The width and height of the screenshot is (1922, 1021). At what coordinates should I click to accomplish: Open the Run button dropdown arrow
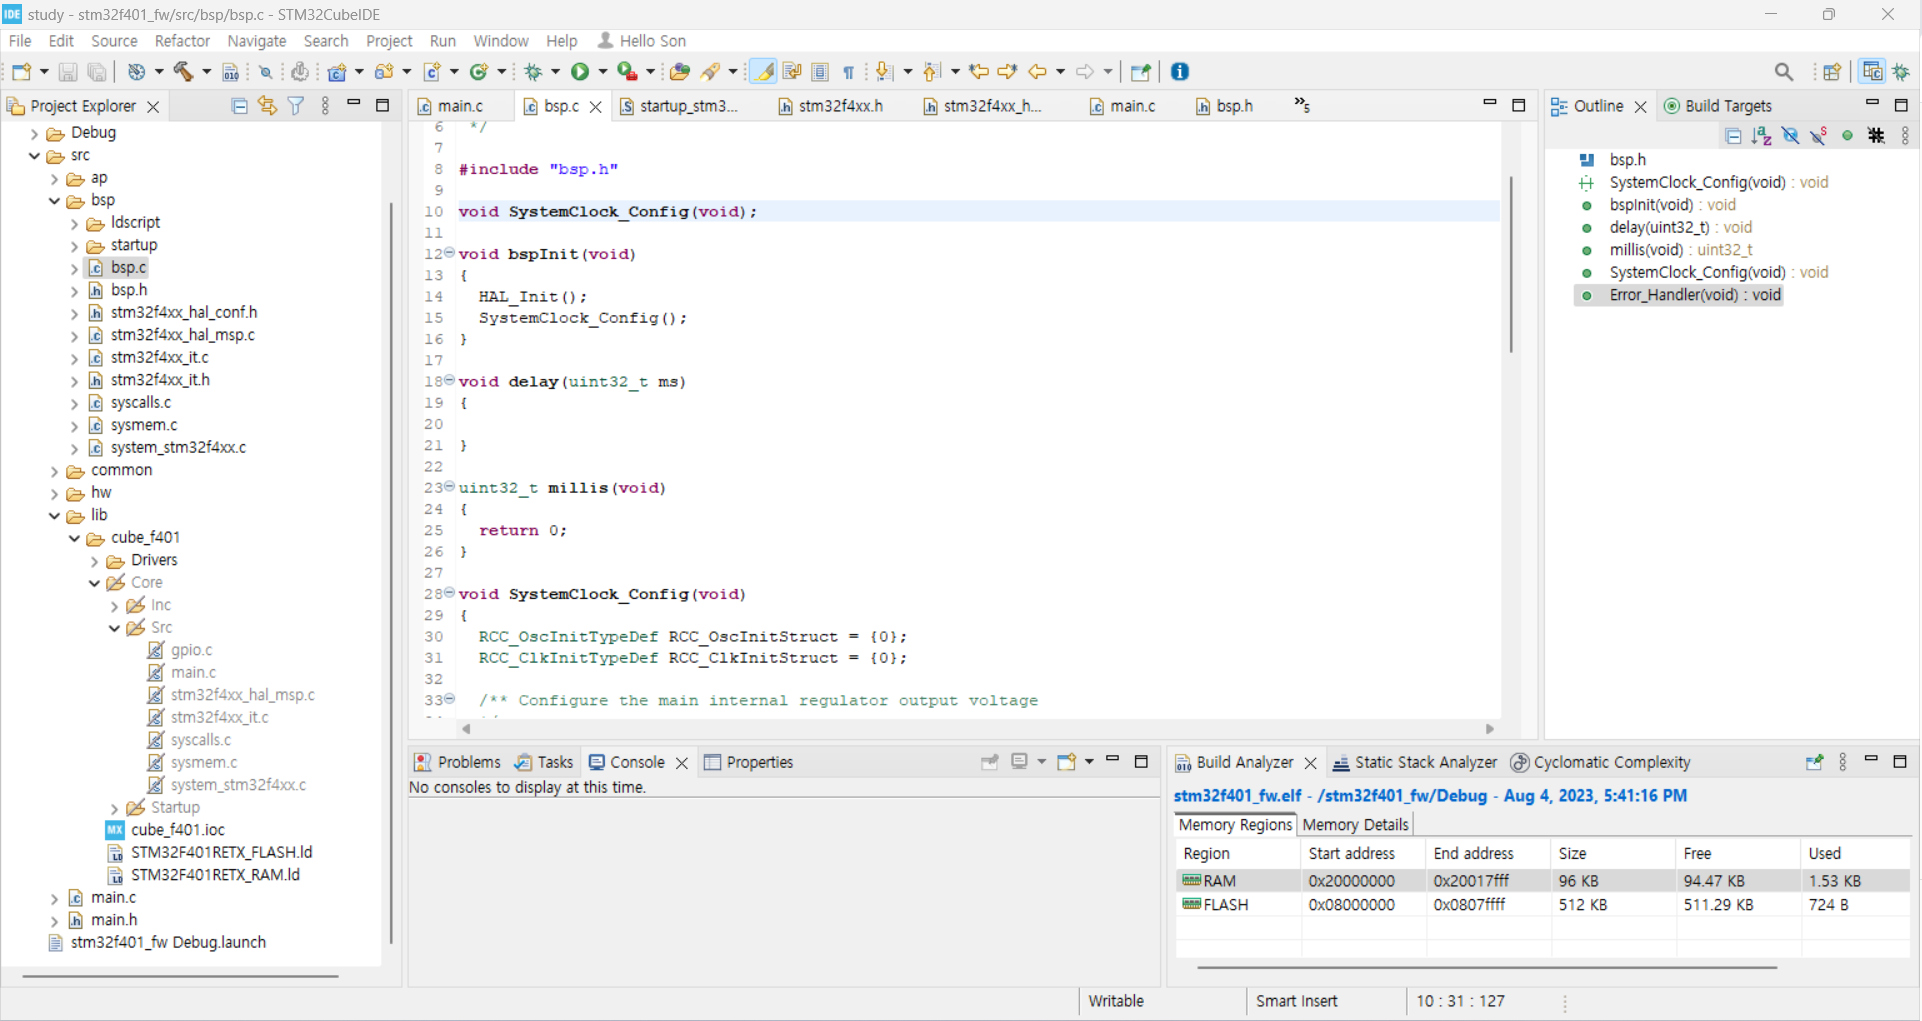click(x=602, y=72)
